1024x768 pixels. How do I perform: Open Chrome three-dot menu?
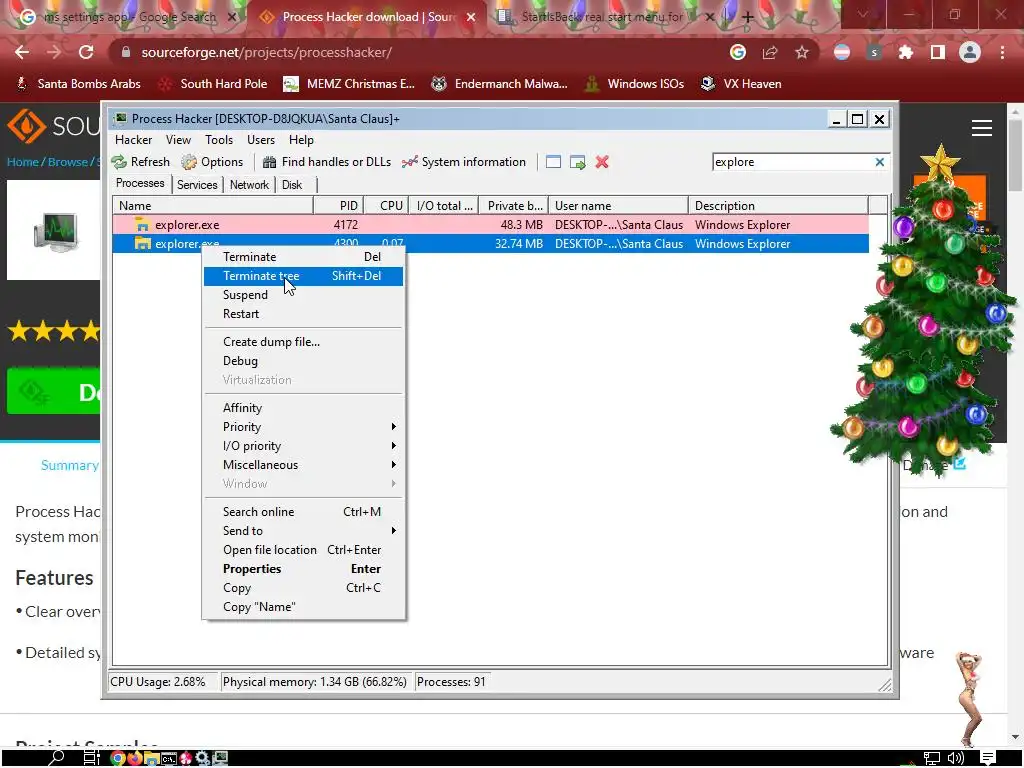tap(1002, 52)
